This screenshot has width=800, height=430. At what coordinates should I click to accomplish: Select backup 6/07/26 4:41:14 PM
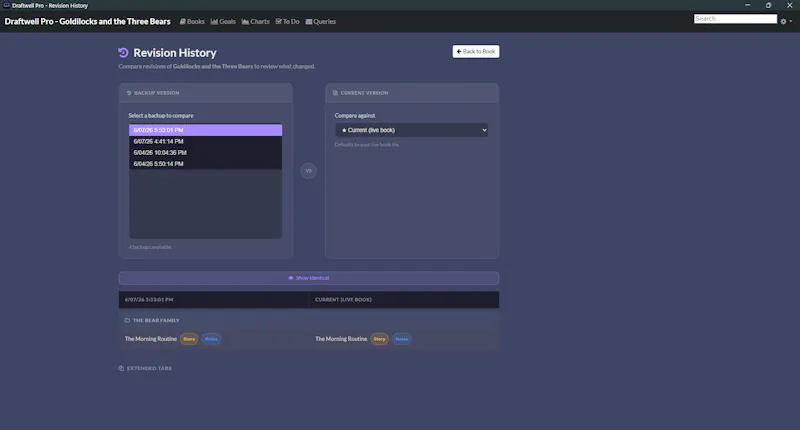205,141
